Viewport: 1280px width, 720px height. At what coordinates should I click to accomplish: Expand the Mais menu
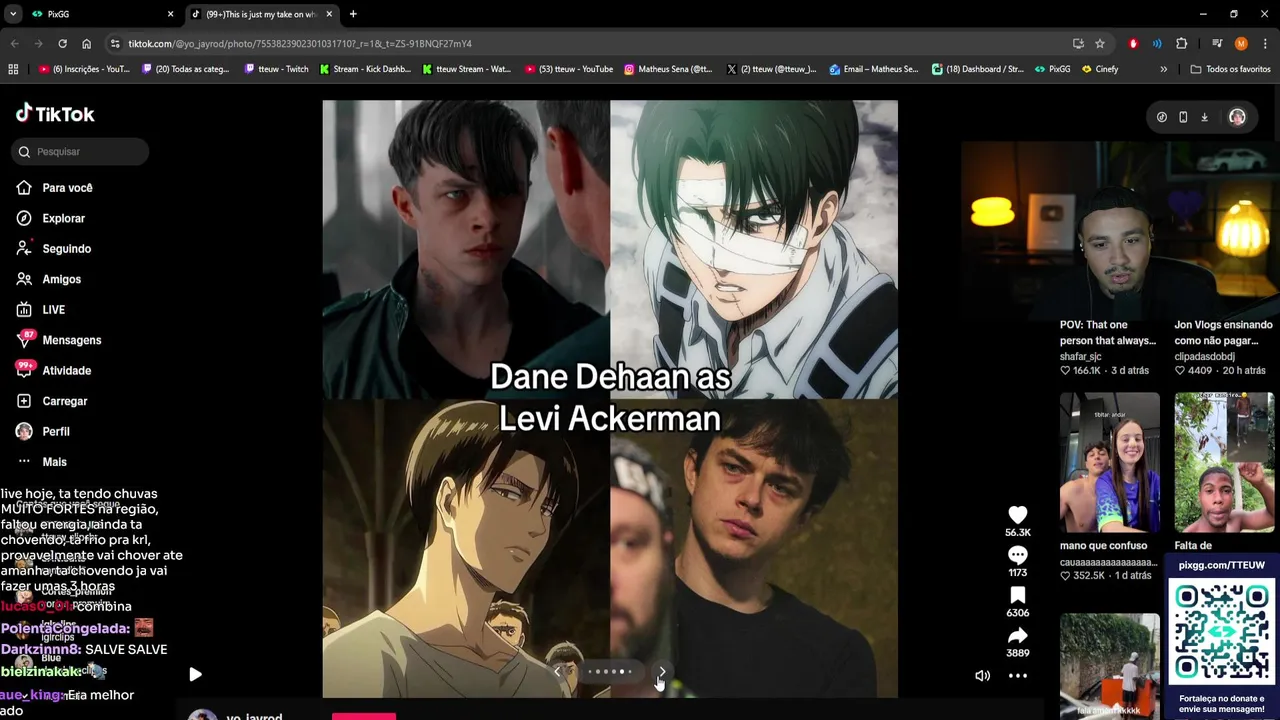pyautogui.click(x=54, y=462)
